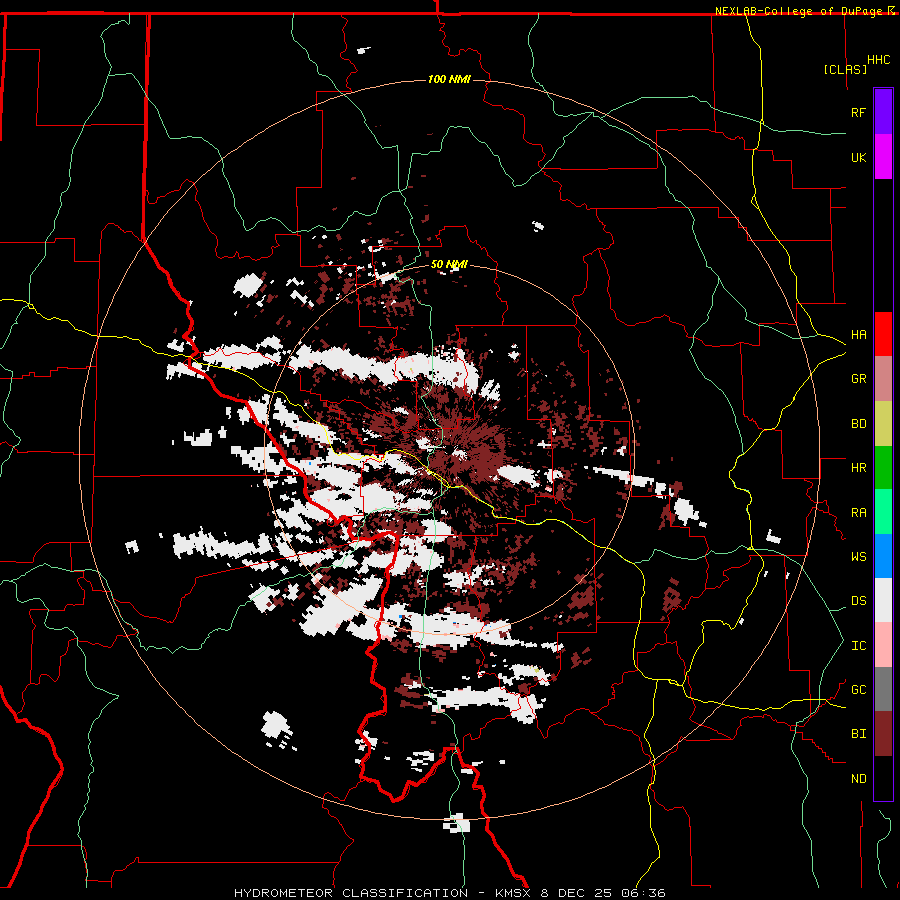Click the HA red legend swatch

click(x=883, y=334)
